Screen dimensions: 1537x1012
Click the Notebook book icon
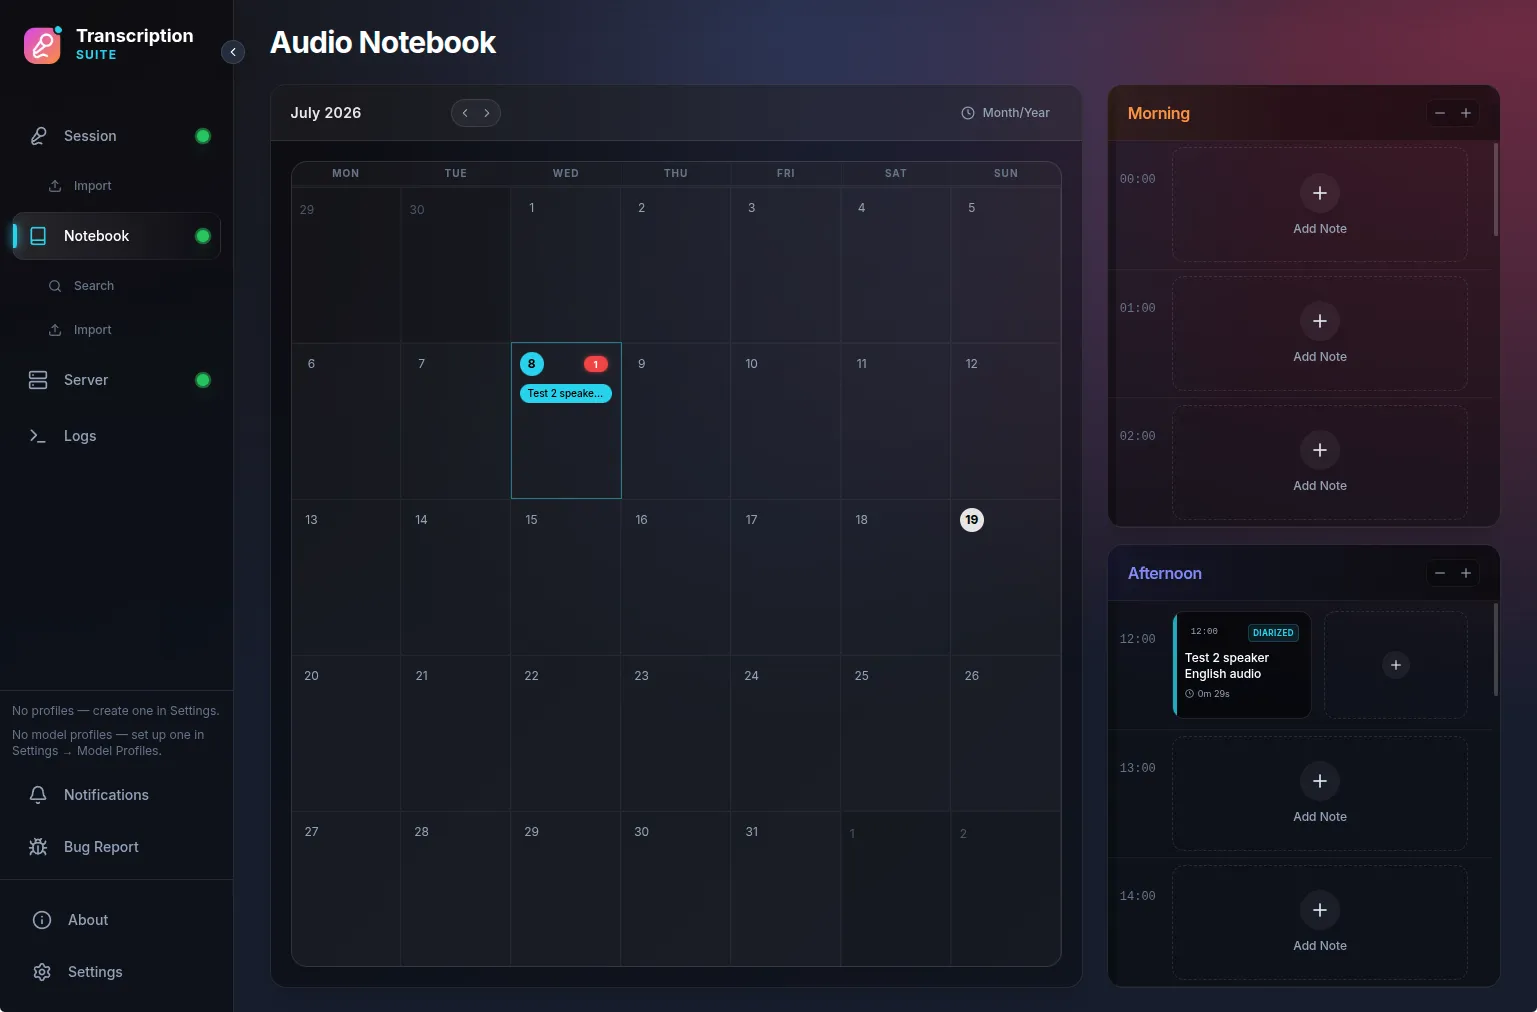coord(38,236)
